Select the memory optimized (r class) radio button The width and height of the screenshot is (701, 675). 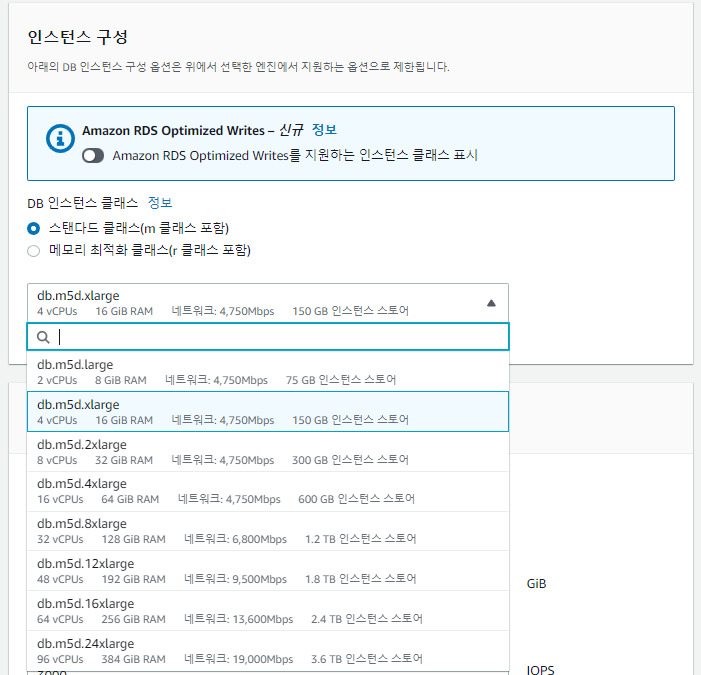[x=34, y=250]
